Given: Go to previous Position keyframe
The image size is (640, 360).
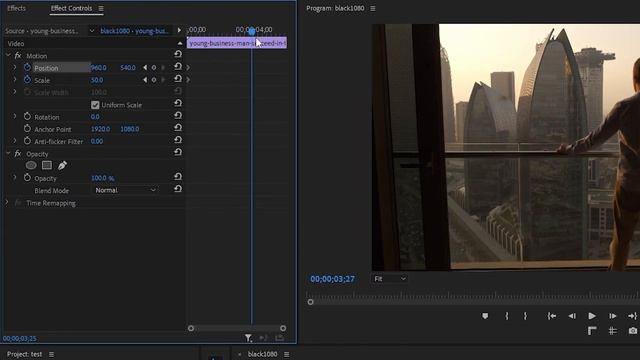Looking at the screenshot, I should [x=145, y=68].
